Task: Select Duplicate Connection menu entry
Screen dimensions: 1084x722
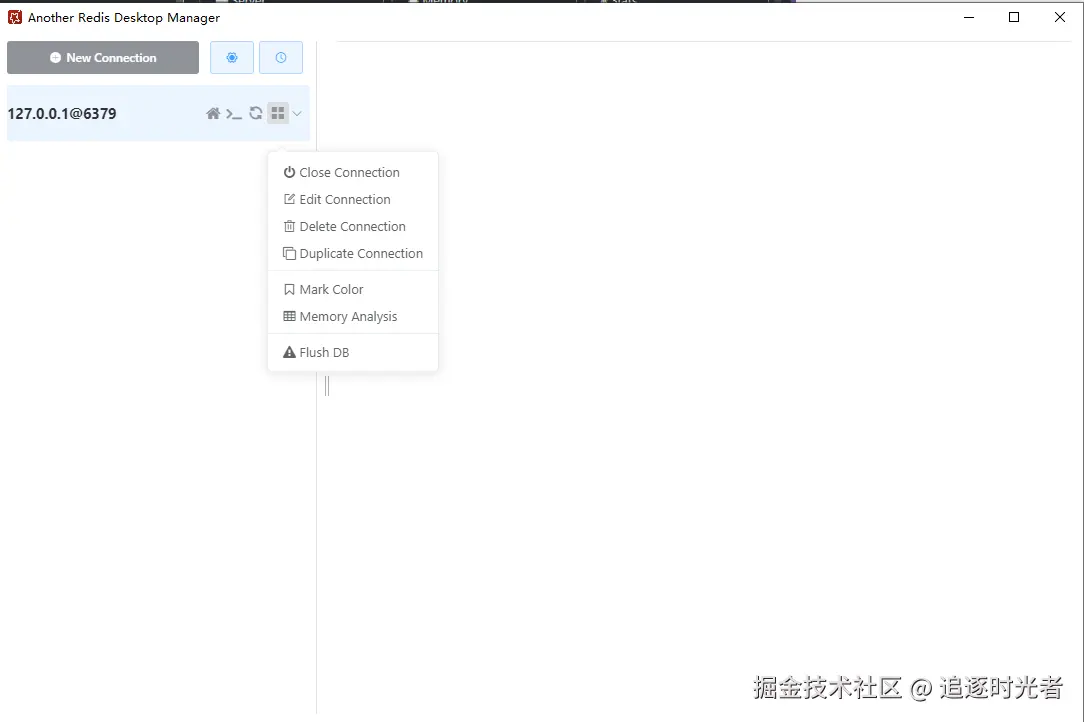Action: tap(353, 253)
